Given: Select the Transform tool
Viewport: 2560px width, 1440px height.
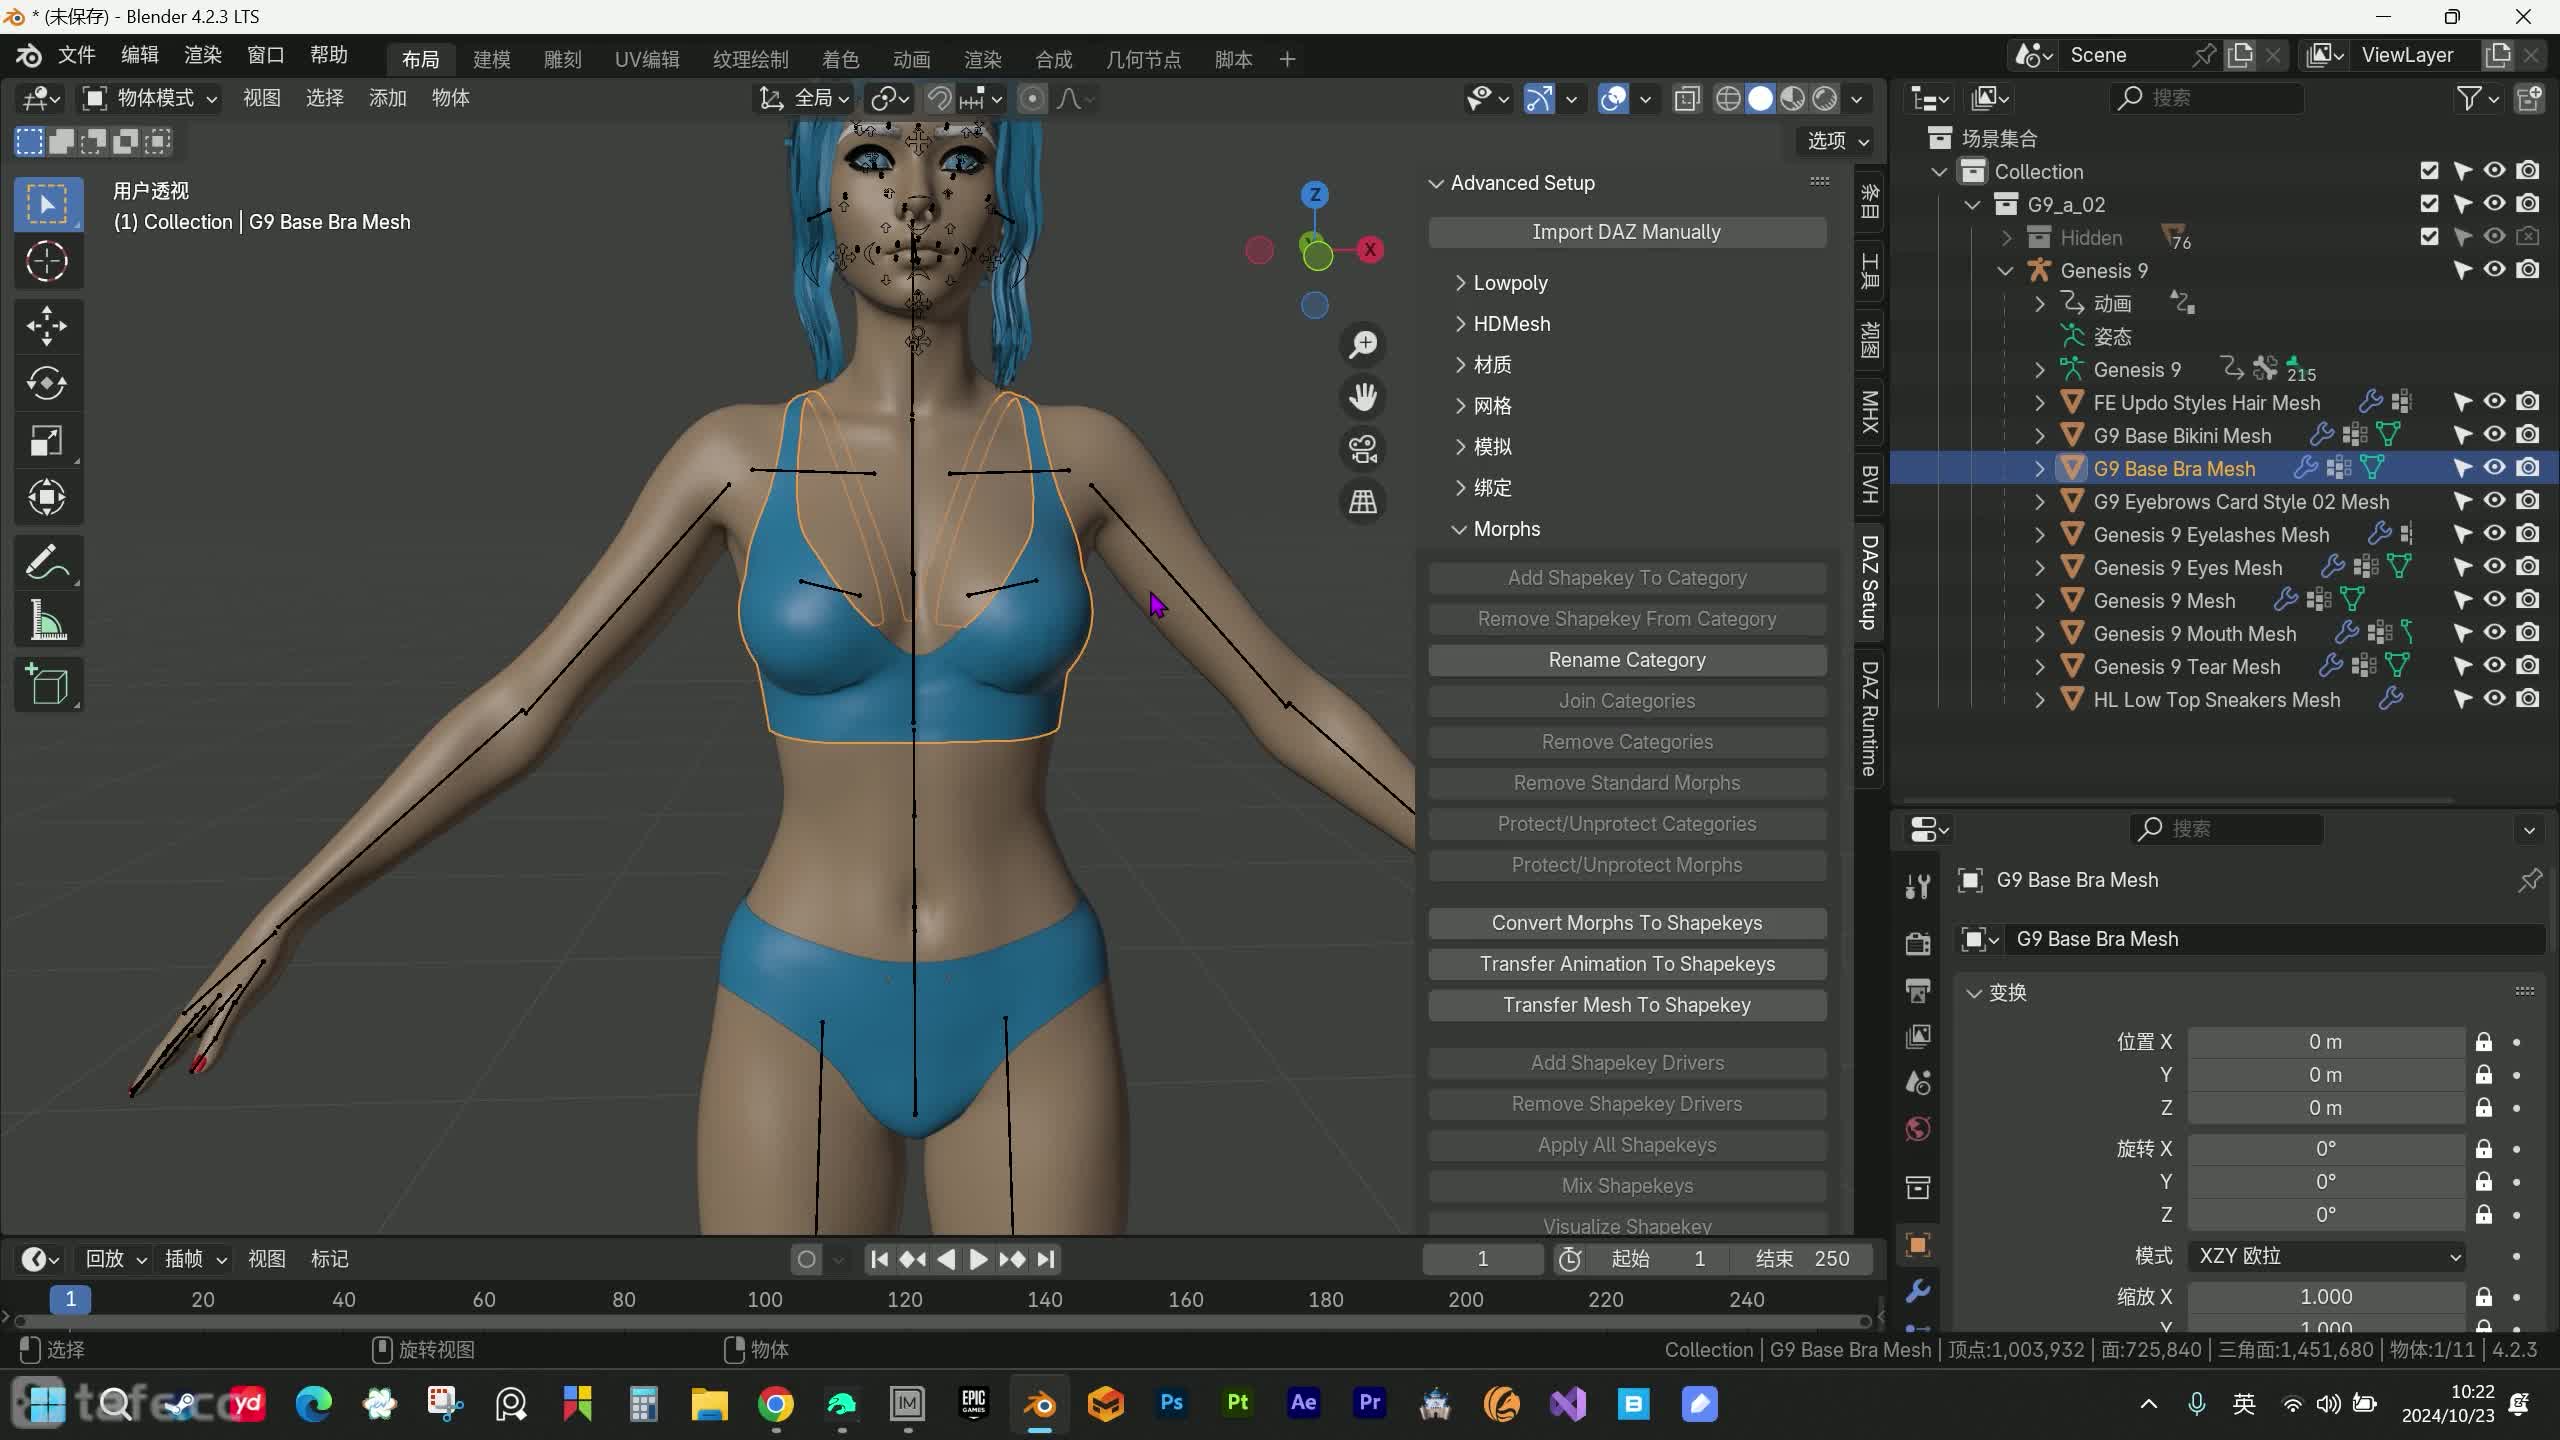Looking at the screenshot, I should 47,497.
